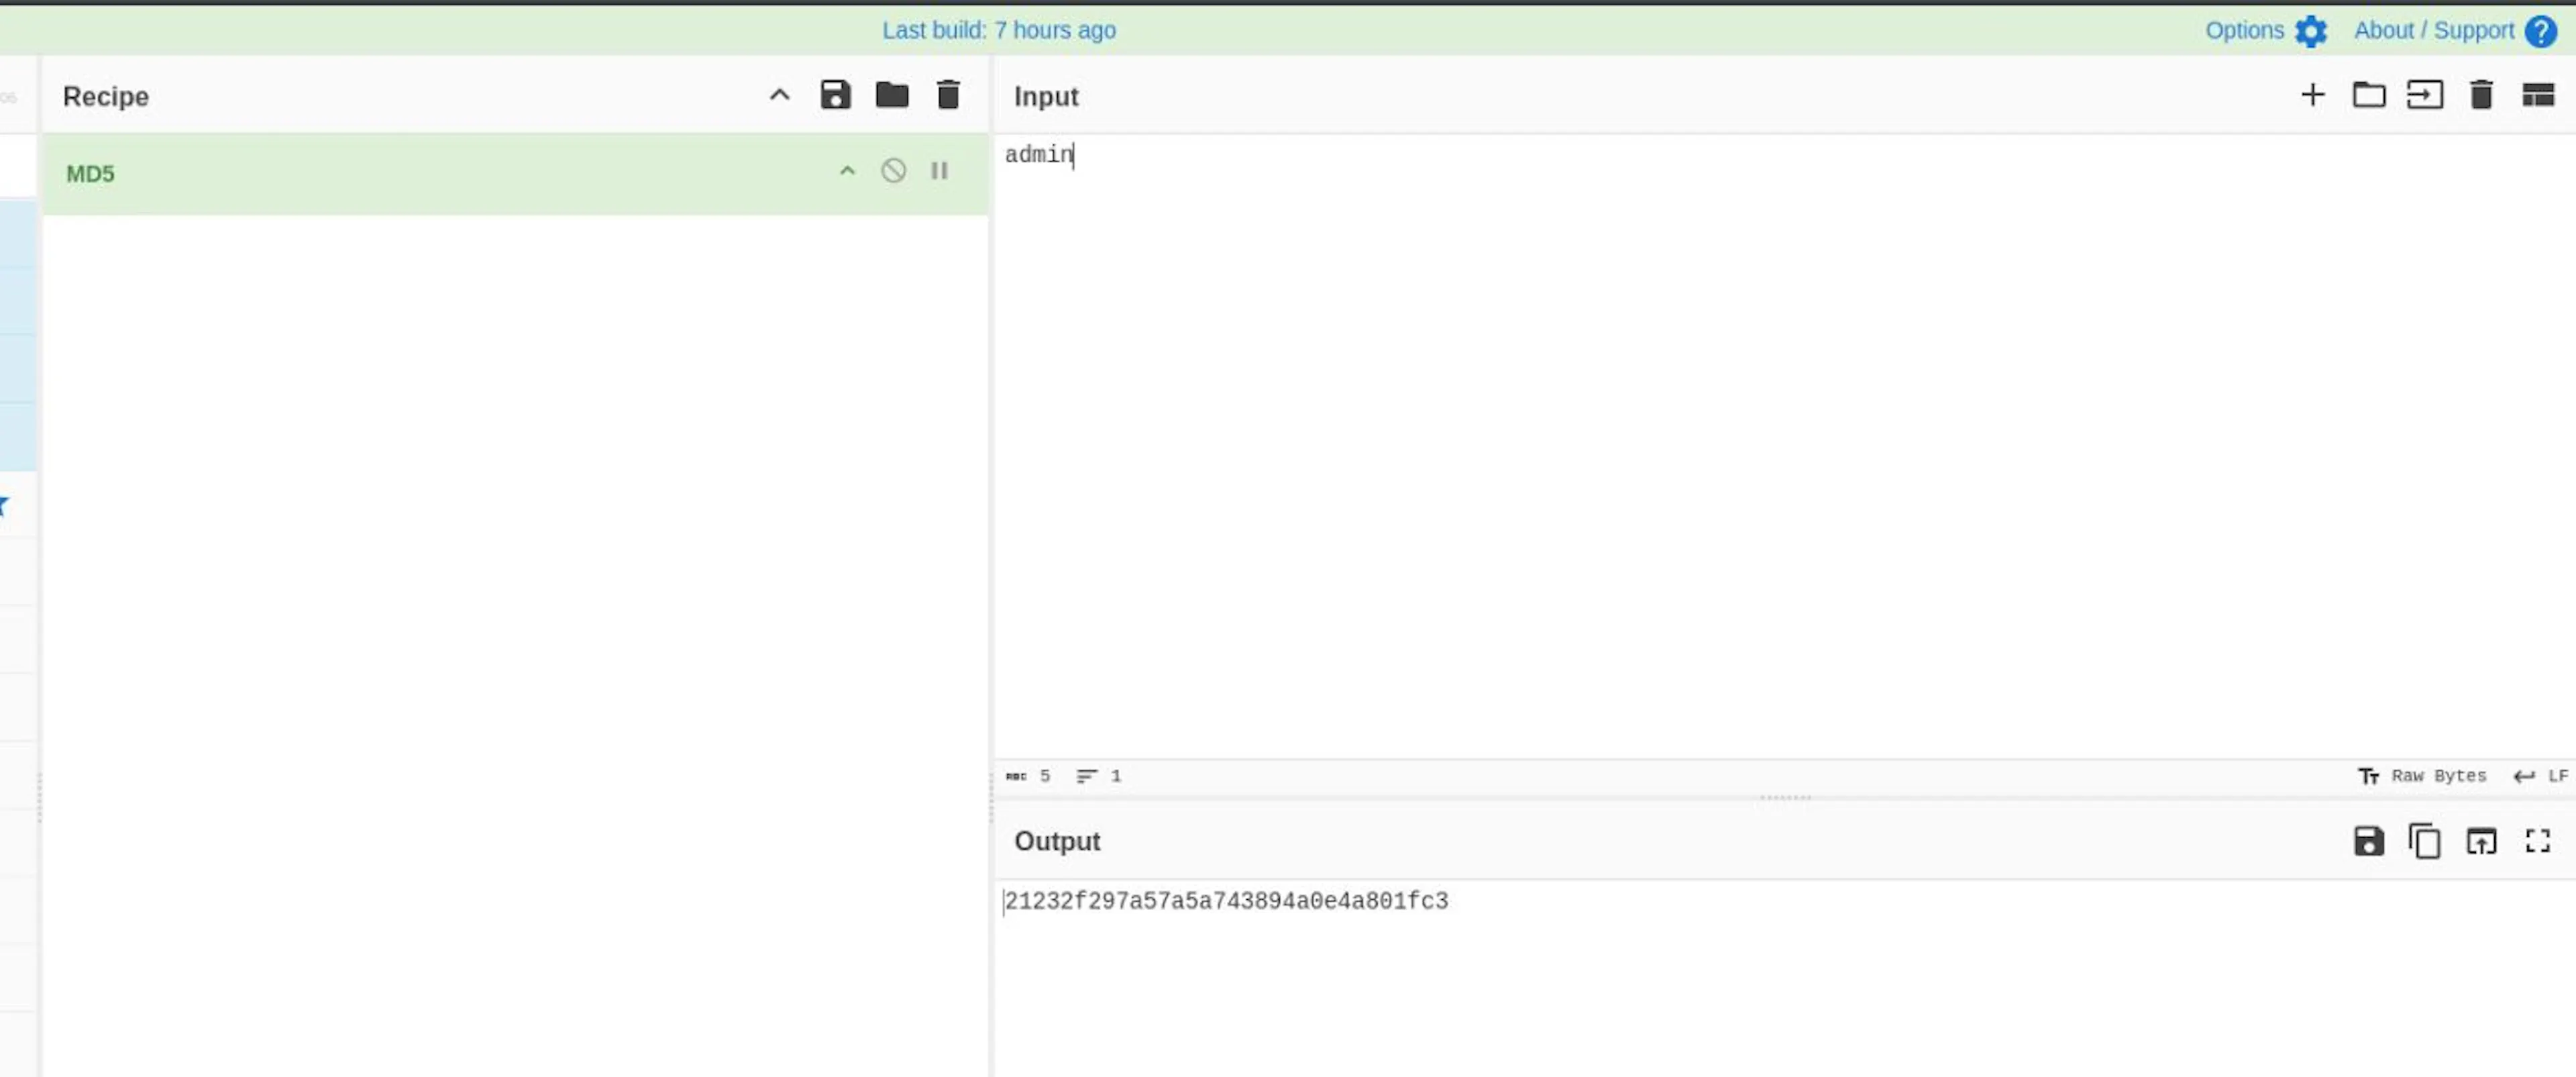The image size is (2576, 1077).
Task: Maximise the output pane
Action: coord(2538,841)
